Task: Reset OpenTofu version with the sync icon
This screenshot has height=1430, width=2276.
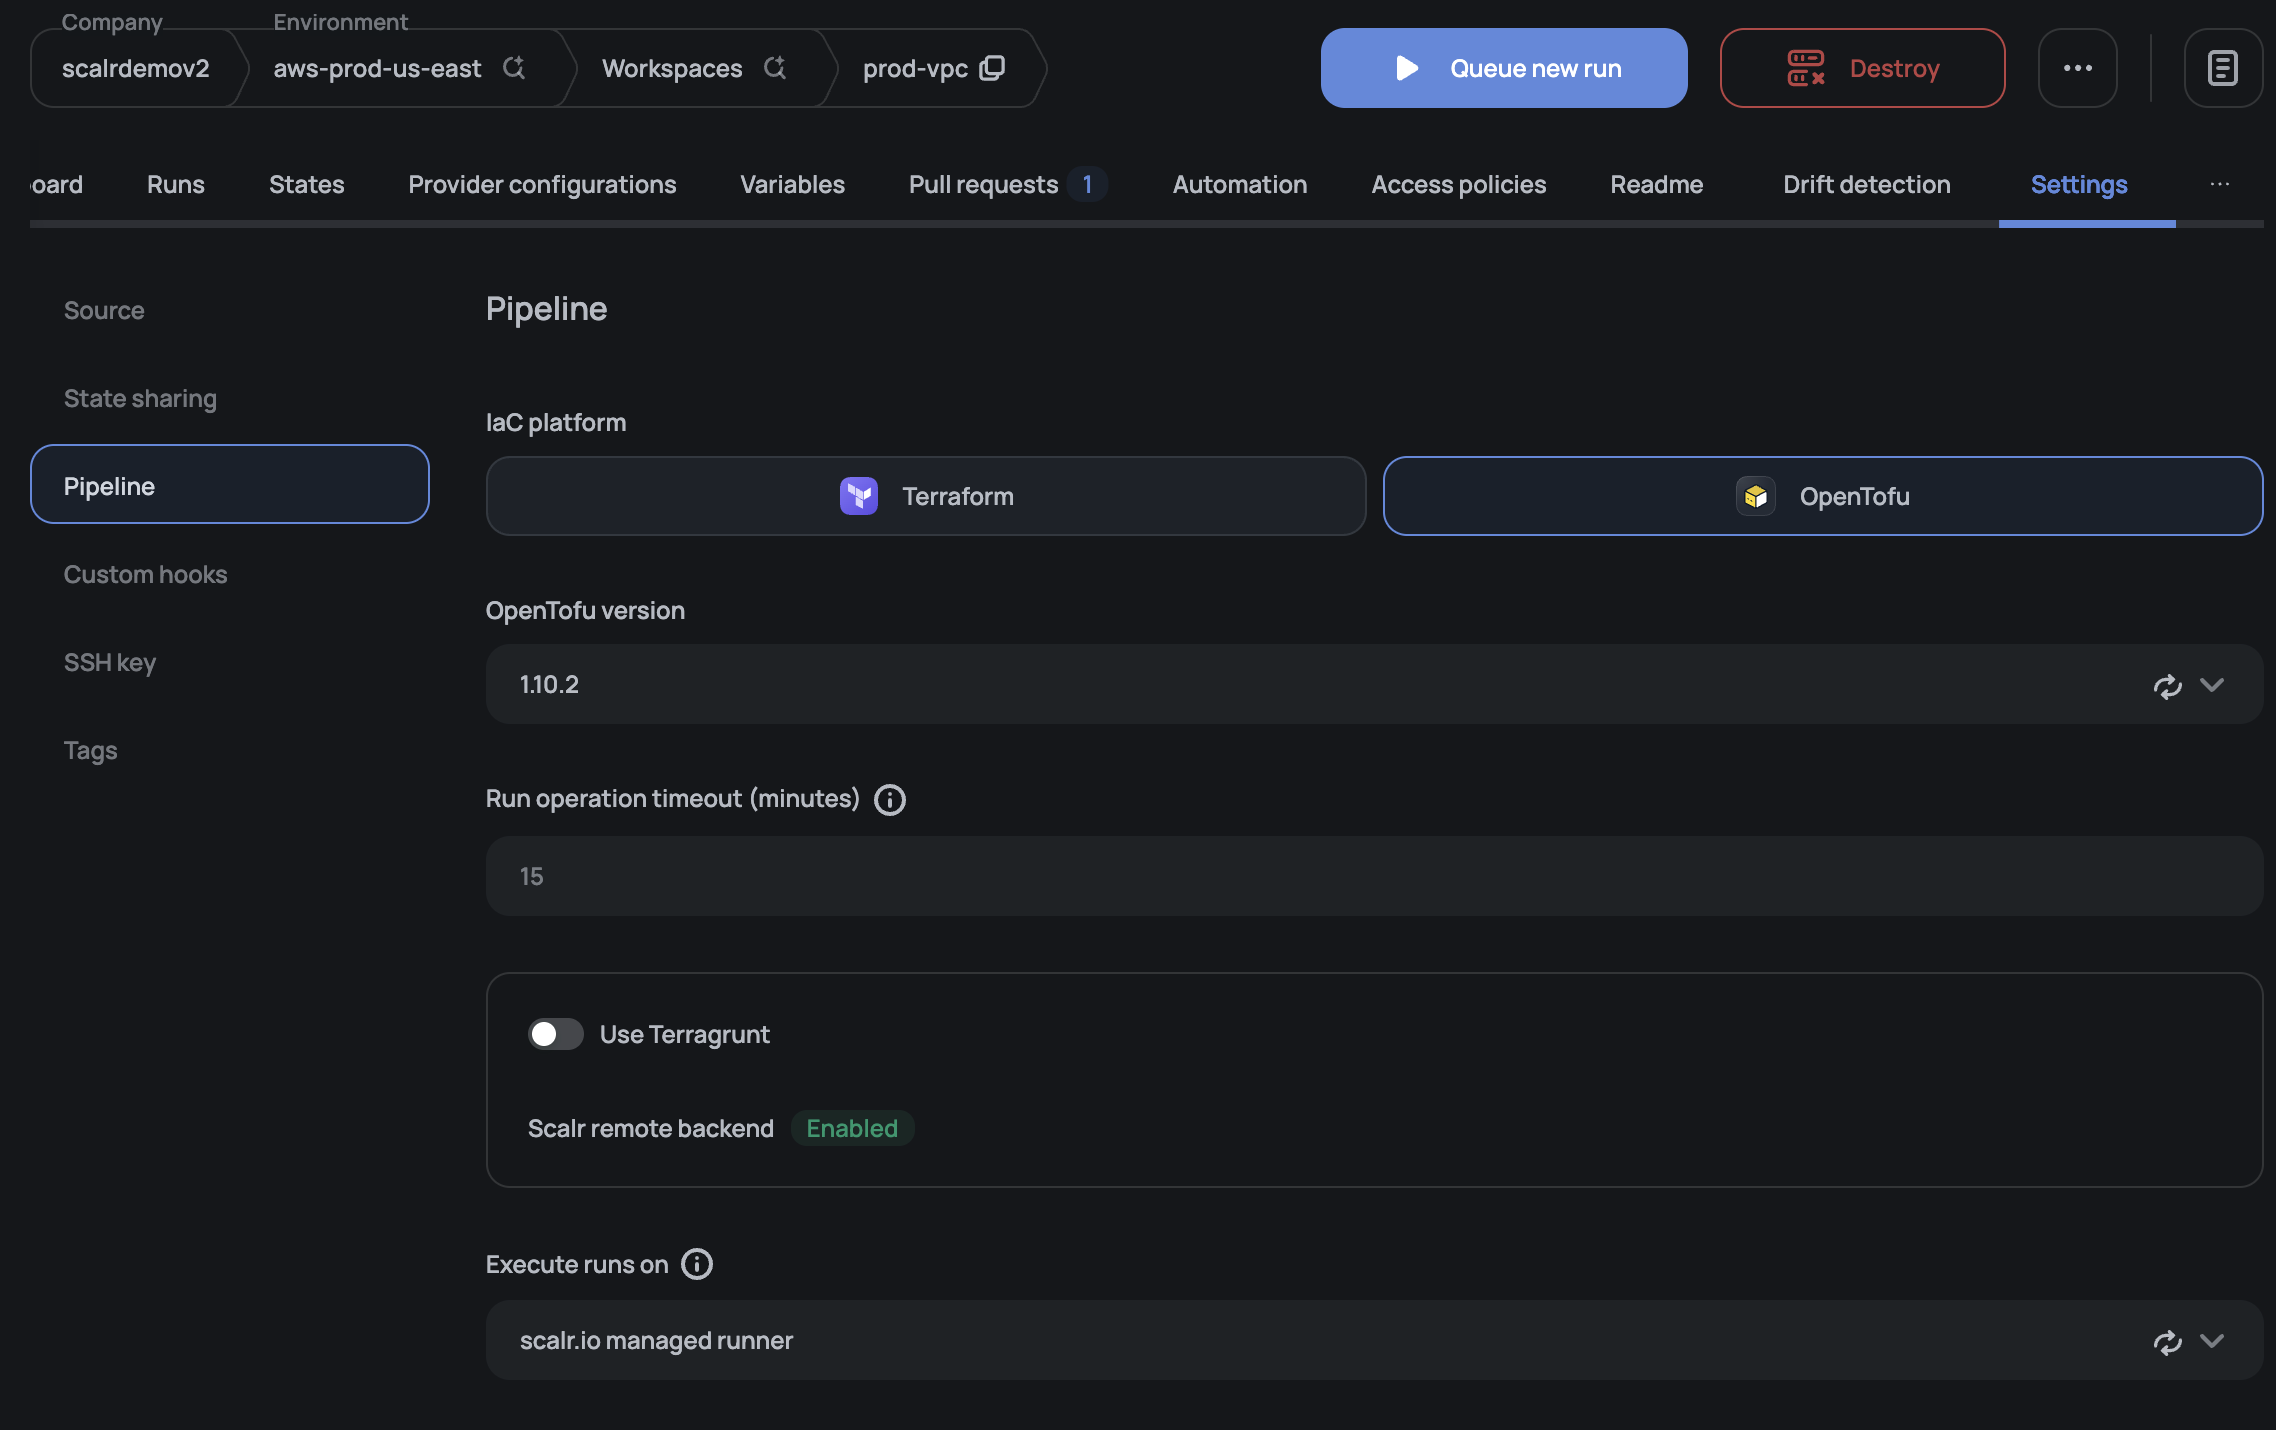Action: (x=2167, y=686)
